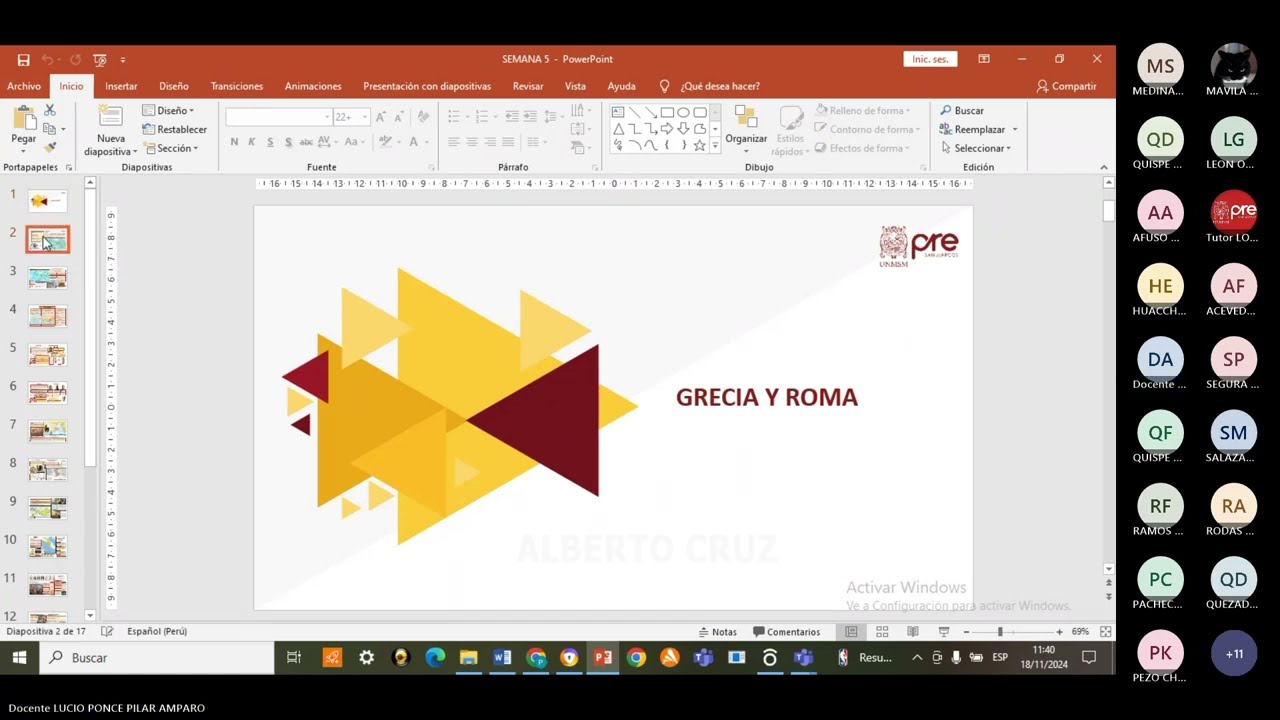Center the paragraph text
Screen dimensions: 1280x720
coord(472,142)
